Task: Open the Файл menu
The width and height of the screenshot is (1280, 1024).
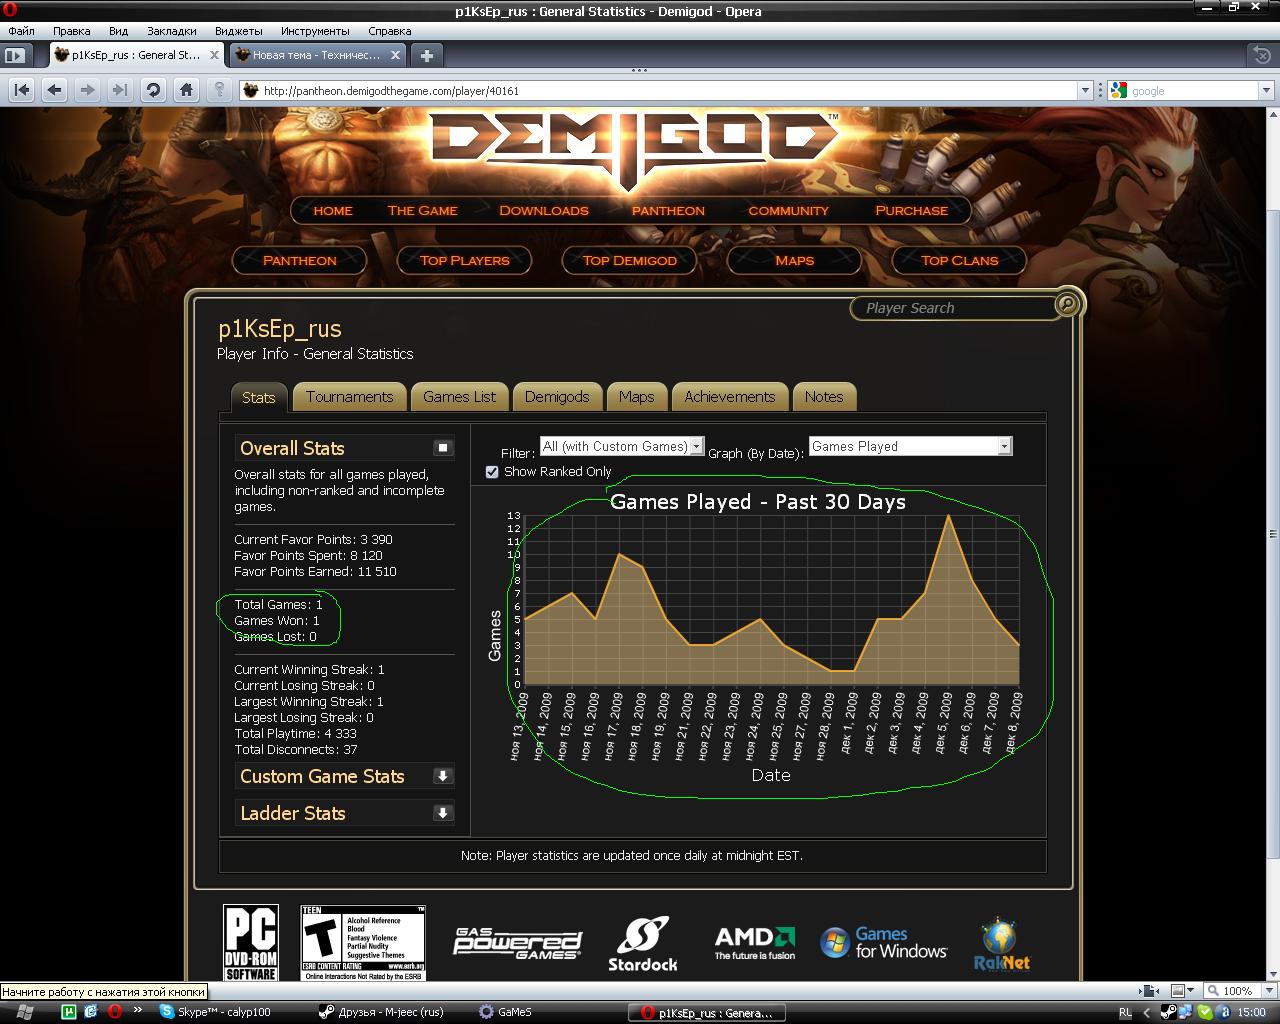Action: 21,31
